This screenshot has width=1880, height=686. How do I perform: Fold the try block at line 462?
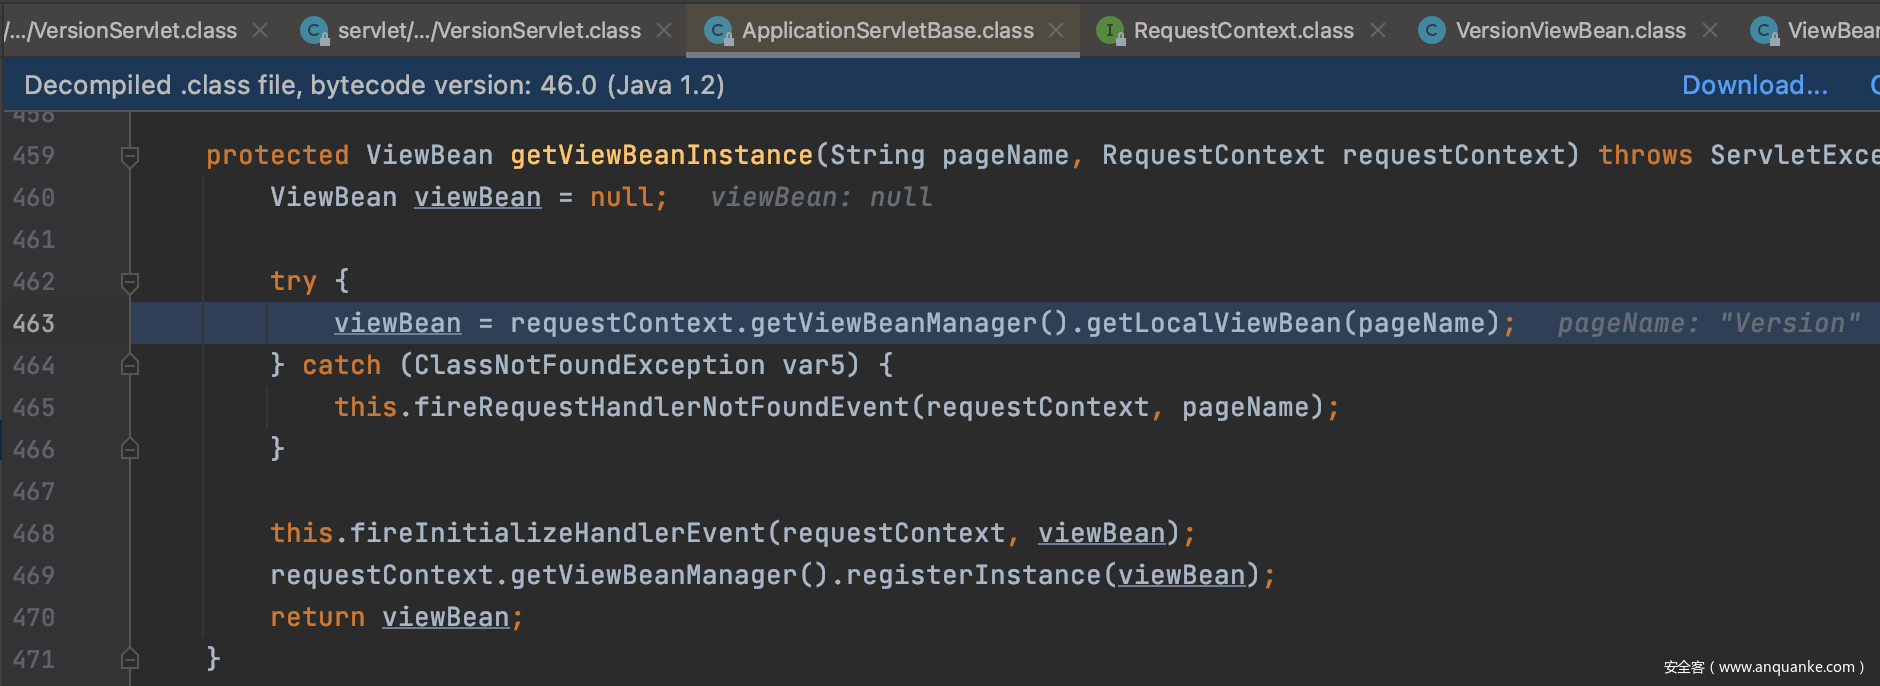pos(130,282)
